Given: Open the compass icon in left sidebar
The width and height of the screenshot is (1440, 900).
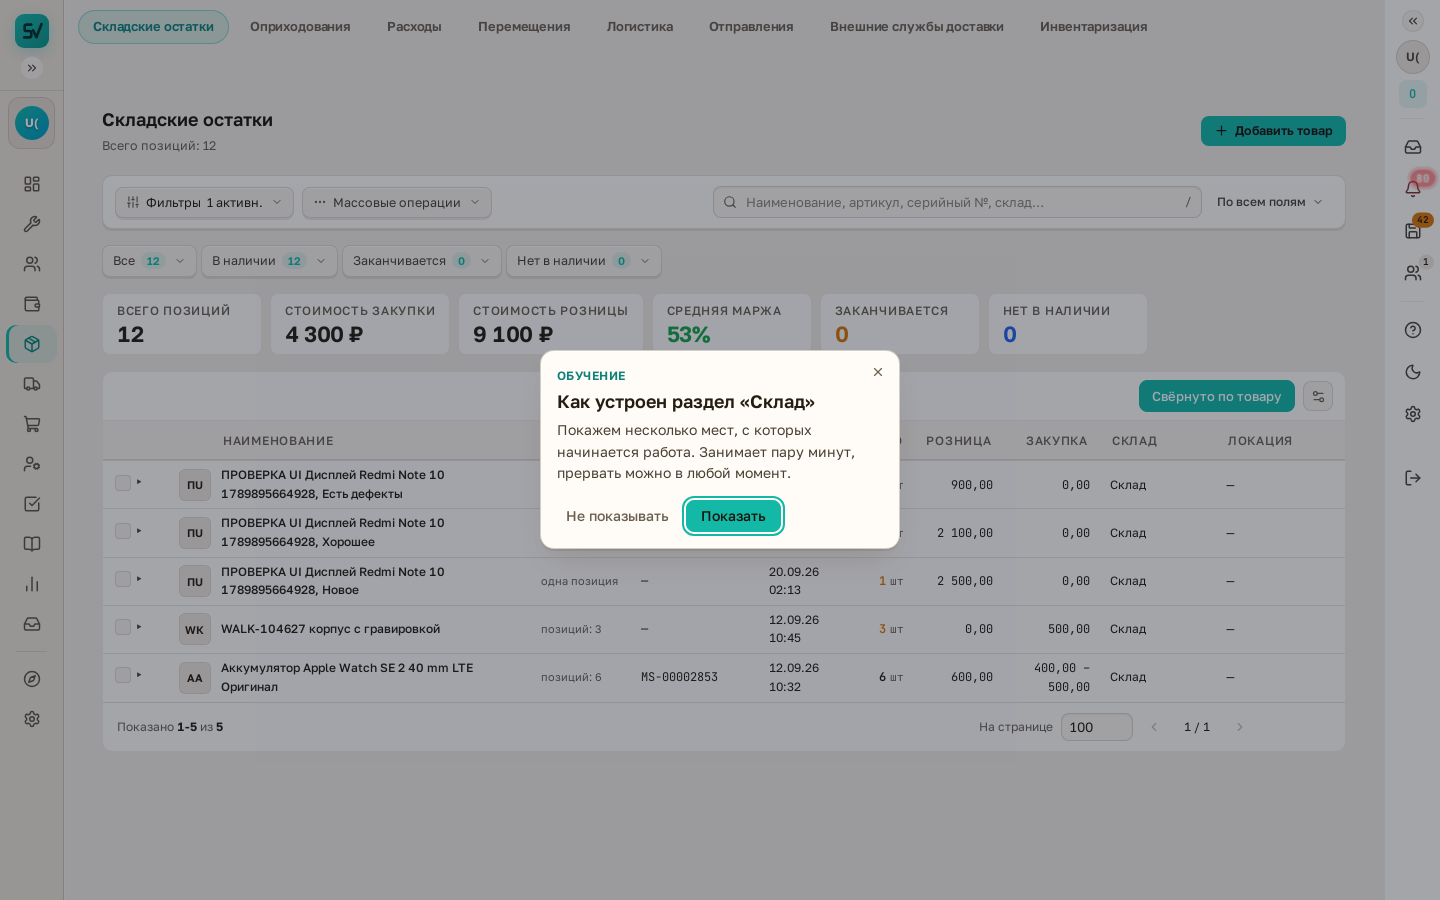Looking at the screenshot, I should pos(32,679).
